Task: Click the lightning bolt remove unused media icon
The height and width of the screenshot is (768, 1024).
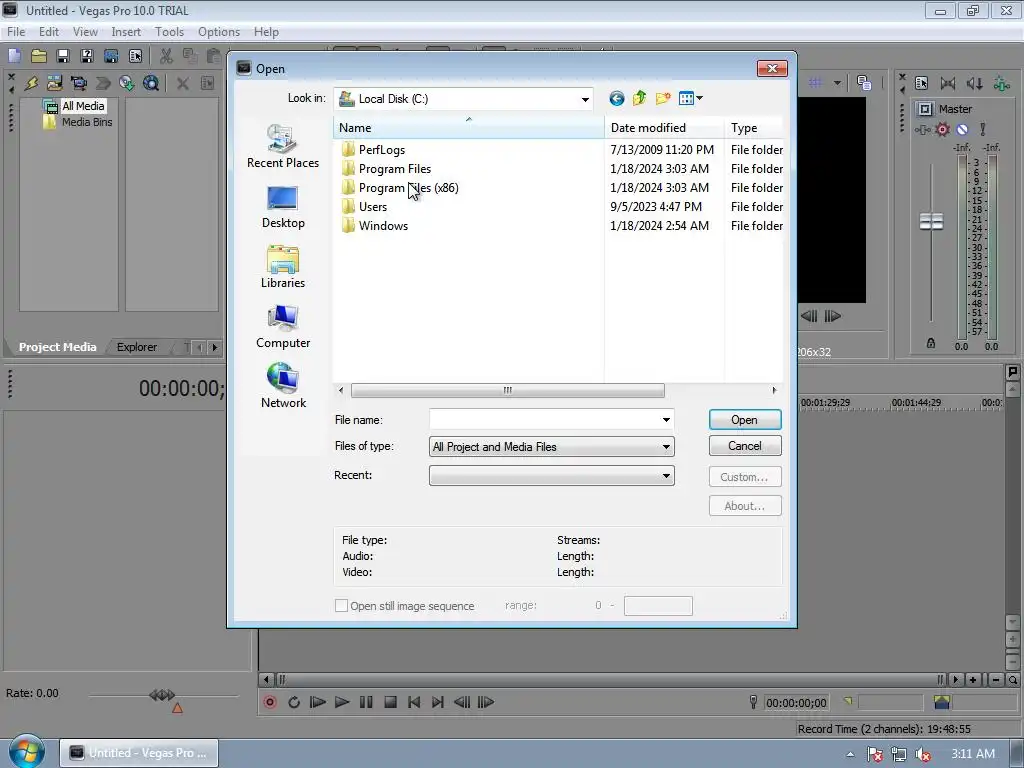Action: [31, 83]
